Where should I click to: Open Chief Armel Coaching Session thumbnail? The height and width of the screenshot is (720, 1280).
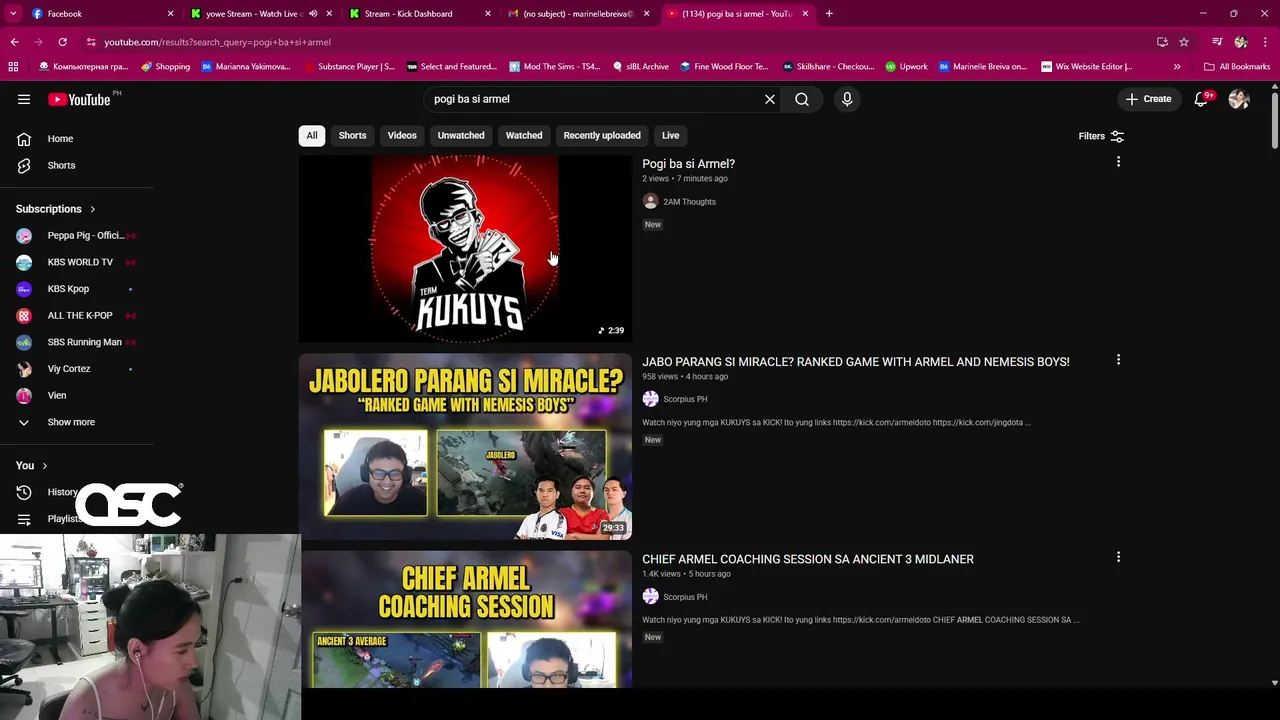click(465, 620)
